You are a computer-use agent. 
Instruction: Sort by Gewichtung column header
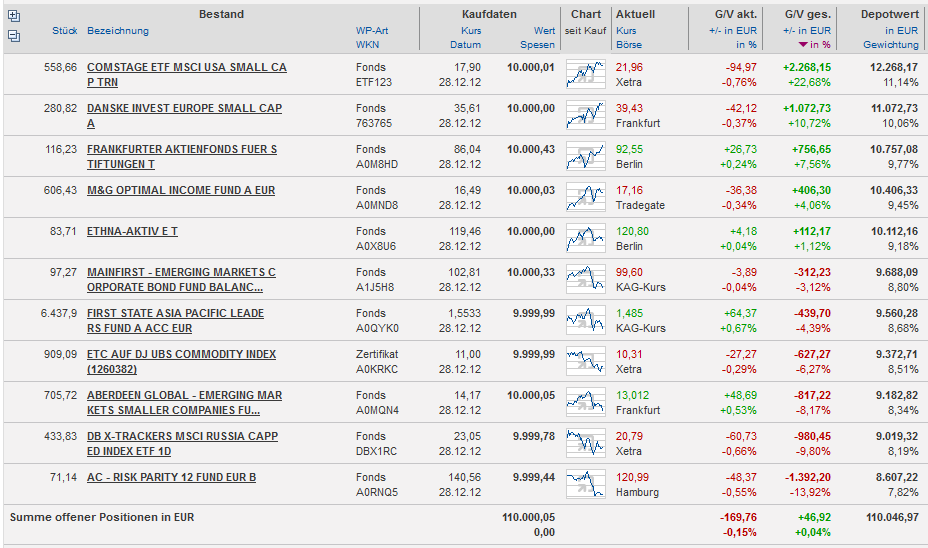click(x=890, y=45)
